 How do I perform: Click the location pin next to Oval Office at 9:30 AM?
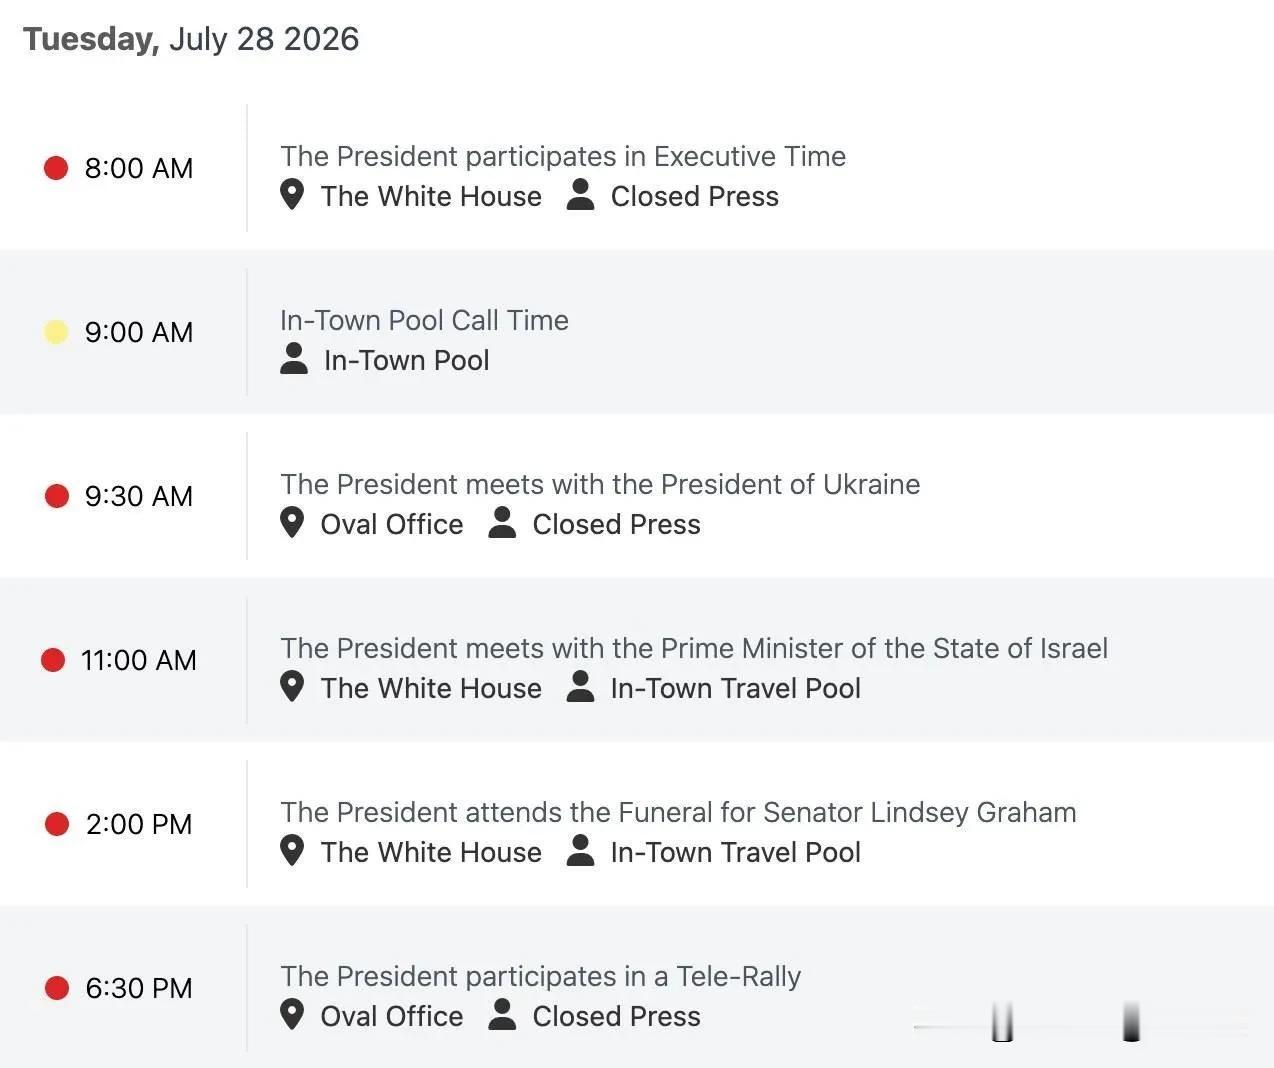292,522
